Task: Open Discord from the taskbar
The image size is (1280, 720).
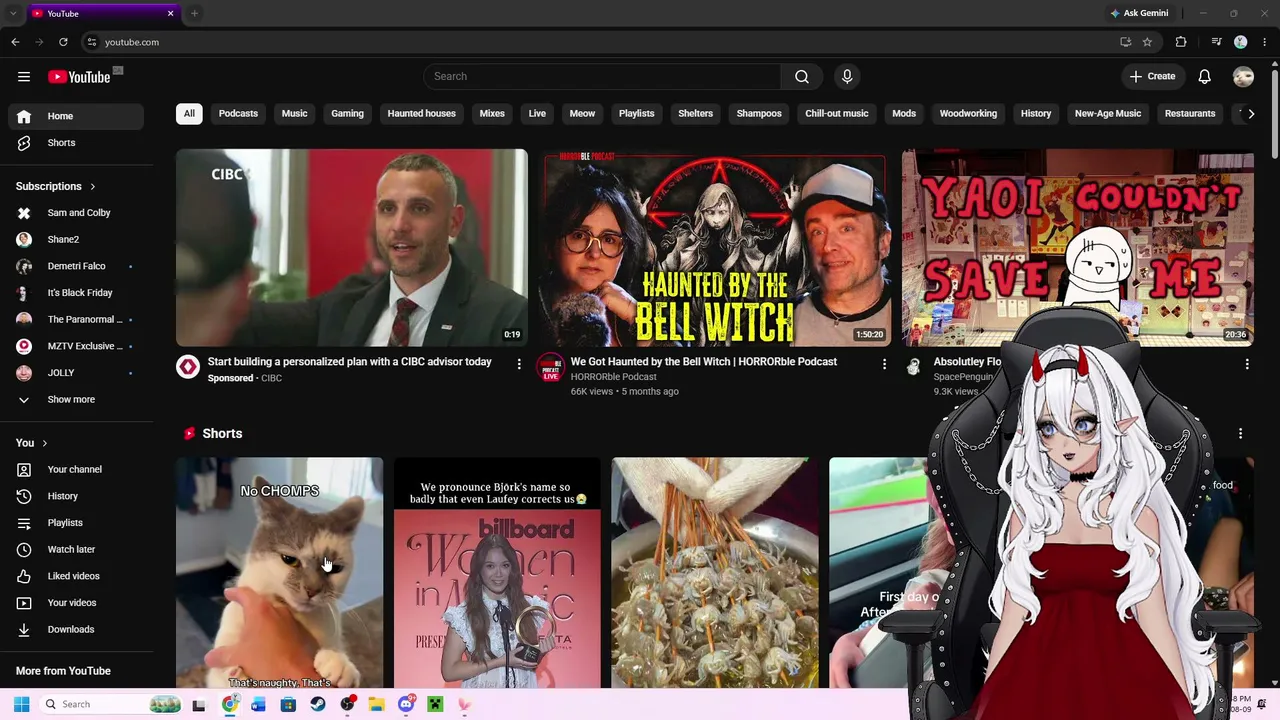Action: (x=406, y=704)
